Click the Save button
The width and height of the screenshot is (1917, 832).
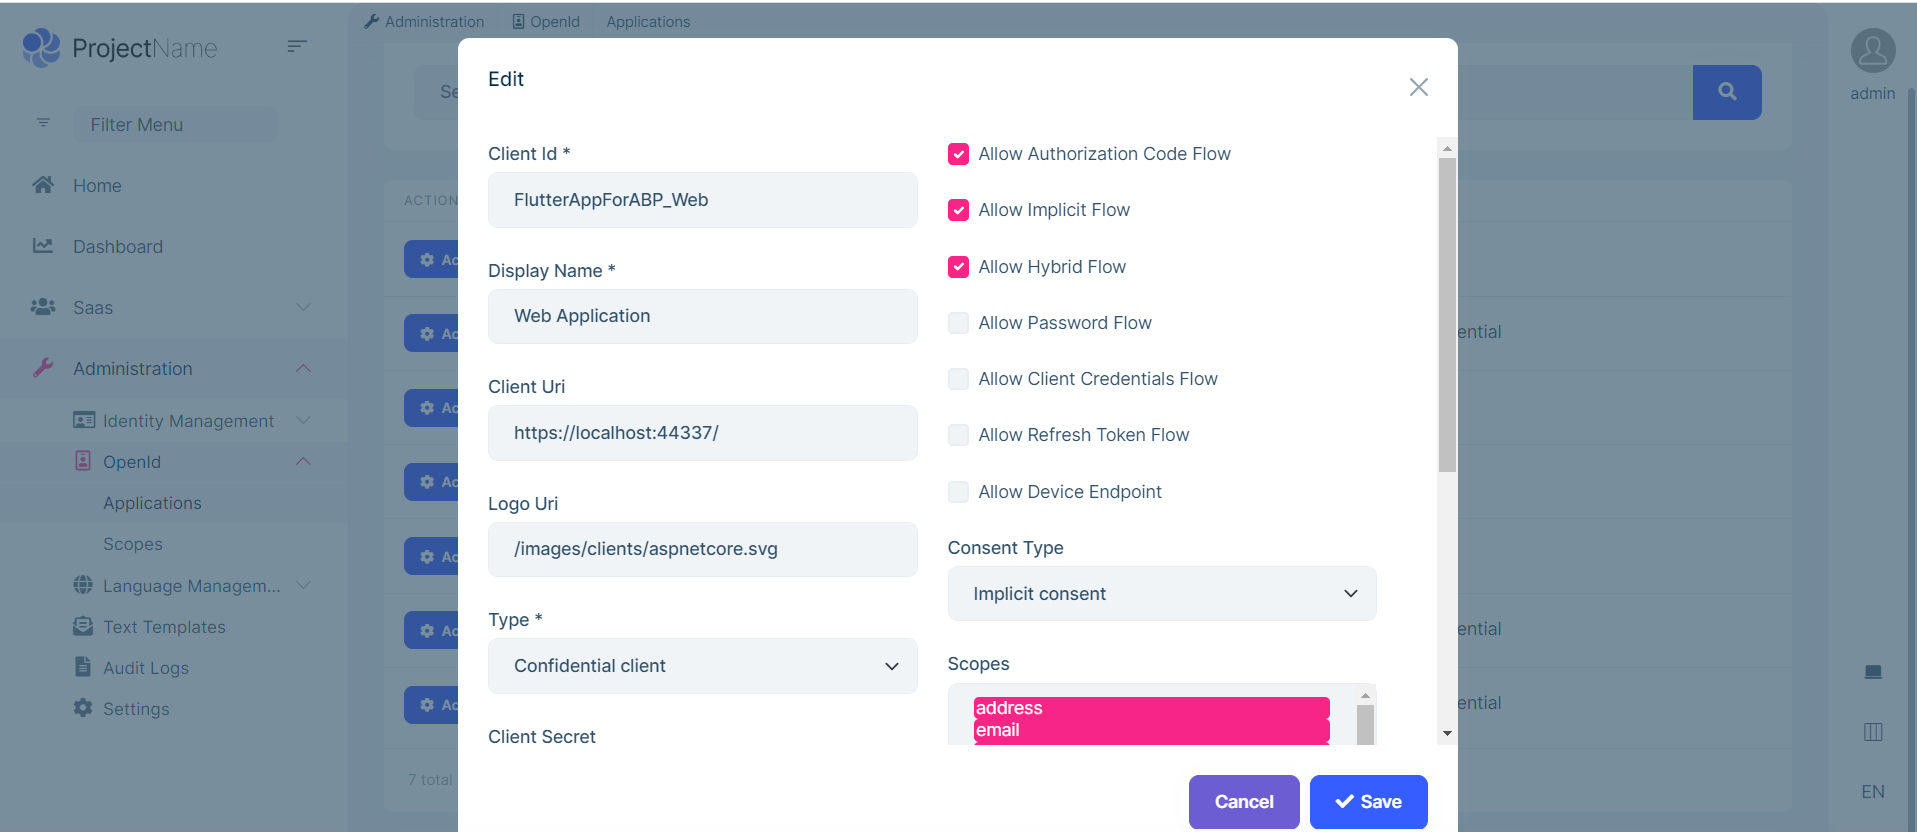click(1368, 802)
